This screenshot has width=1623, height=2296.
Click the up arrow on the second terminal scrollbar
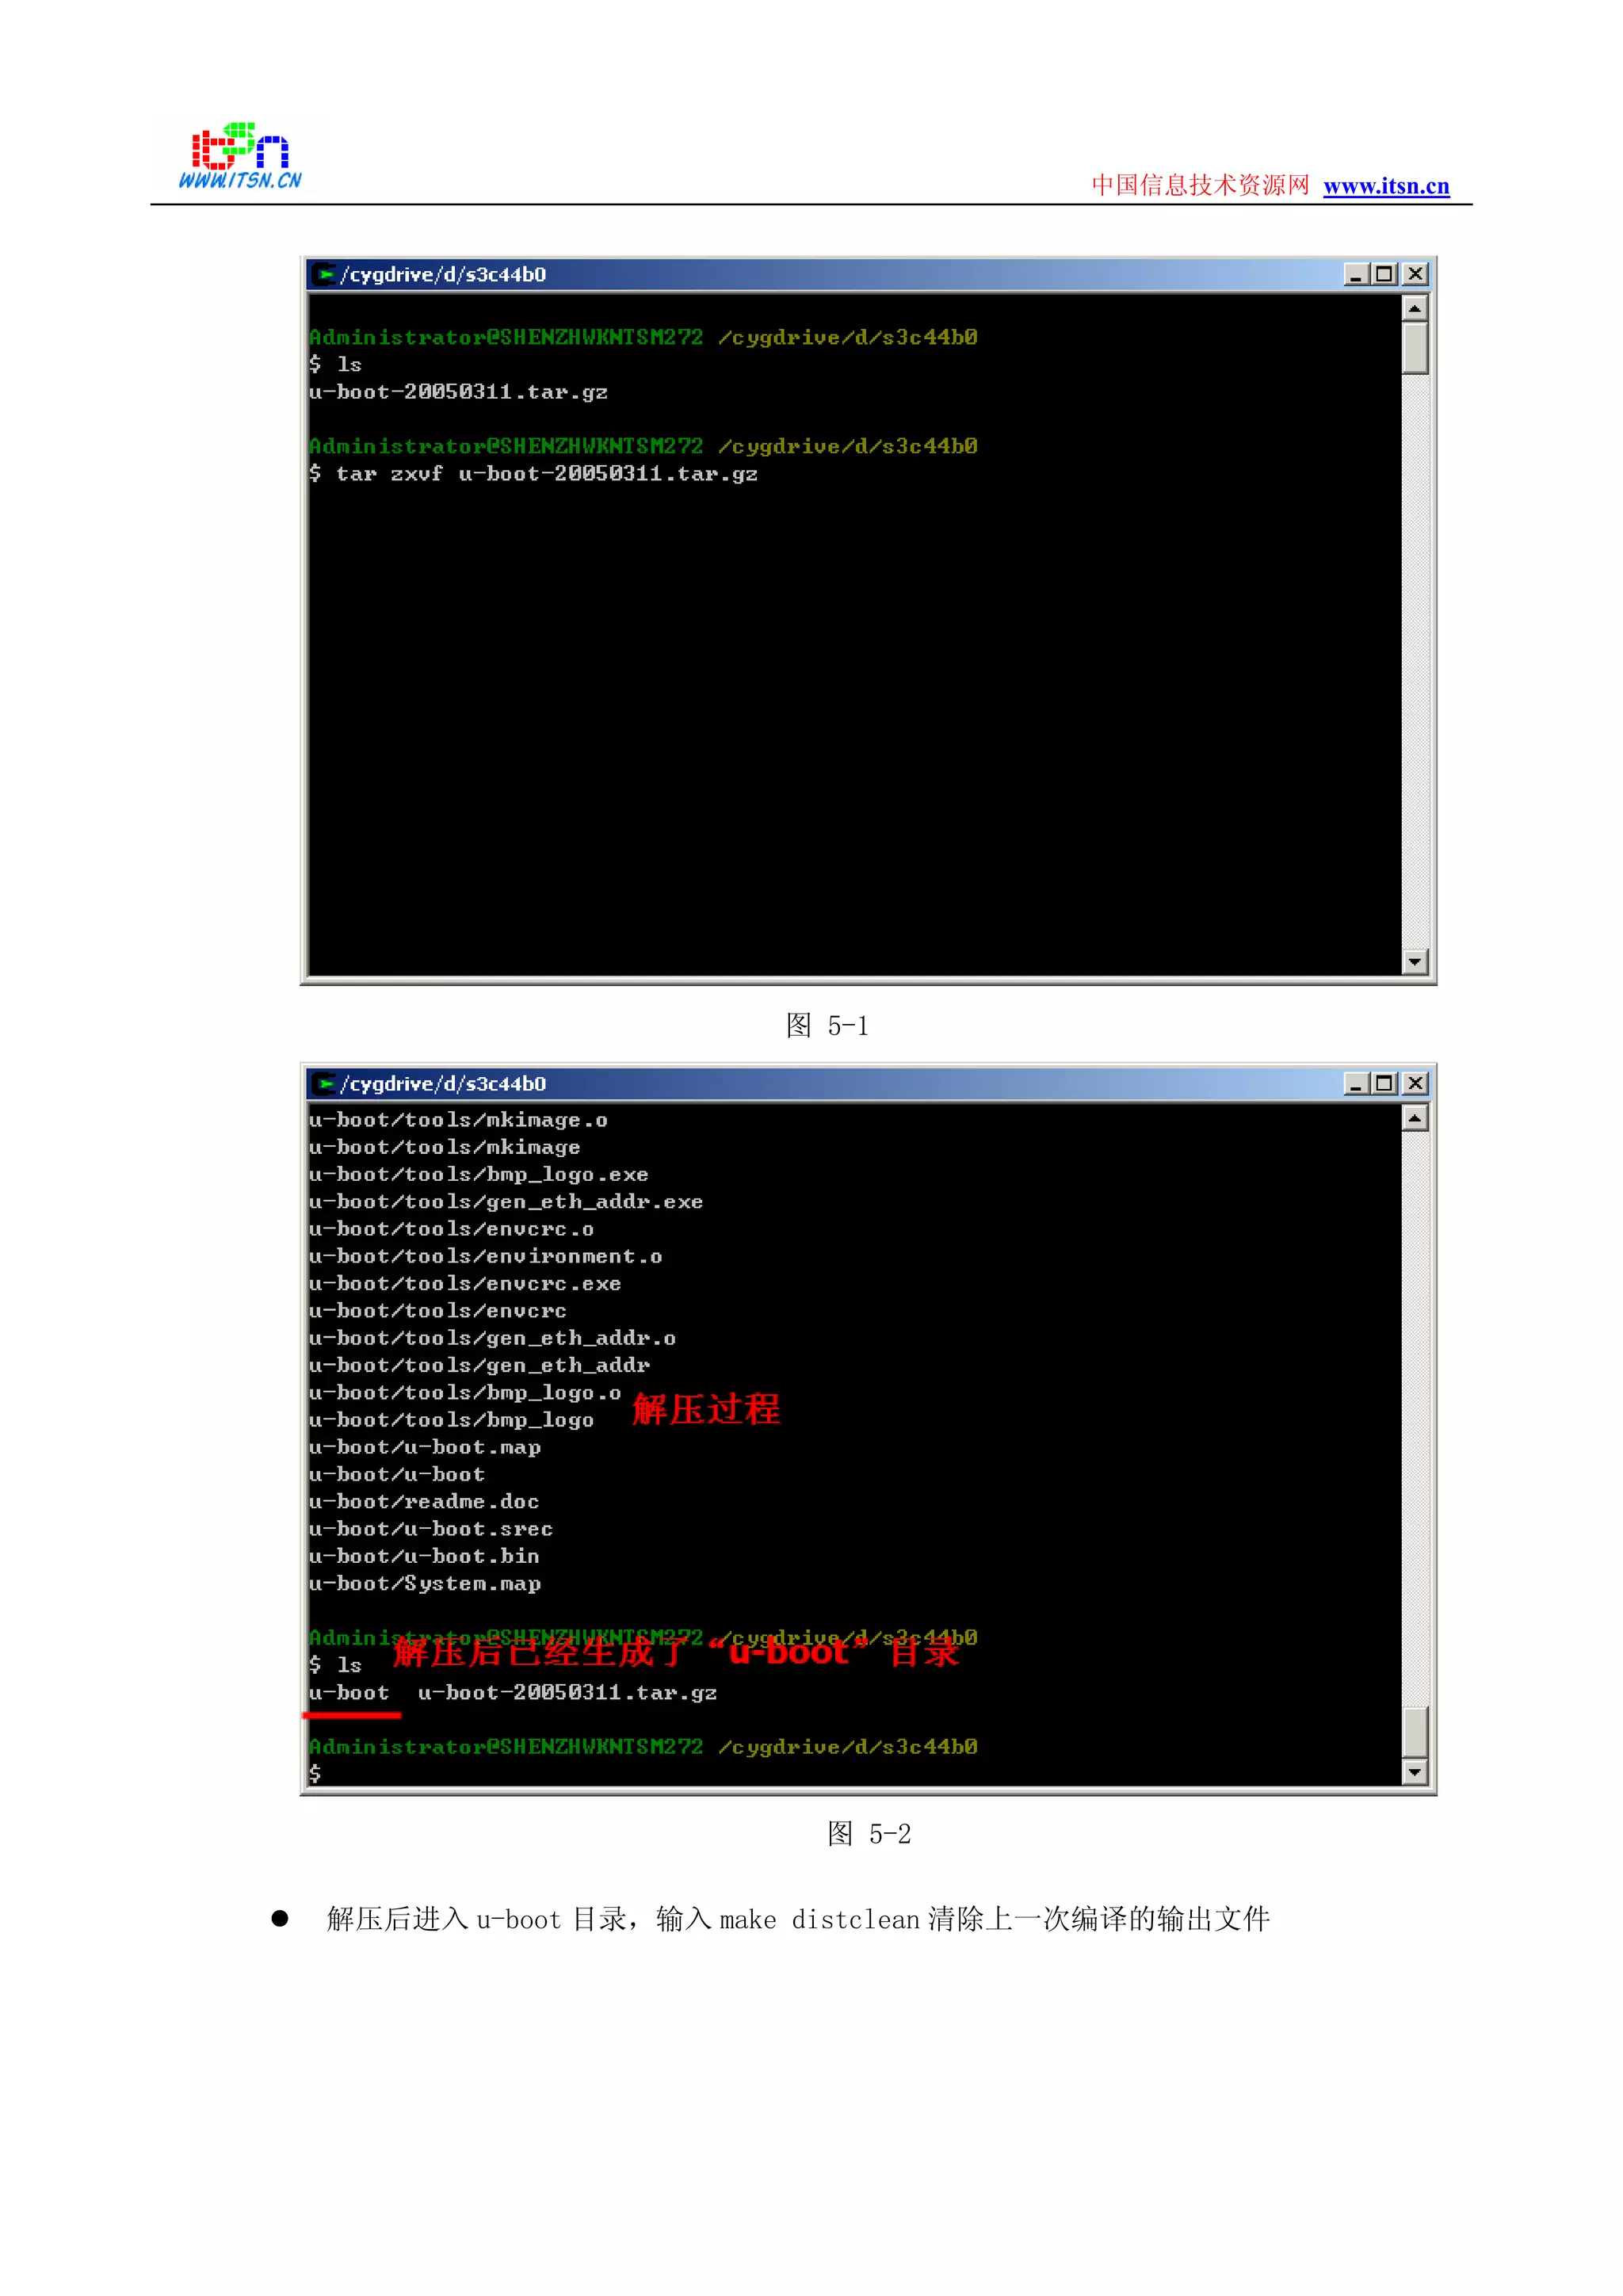click(1414, 1118)
